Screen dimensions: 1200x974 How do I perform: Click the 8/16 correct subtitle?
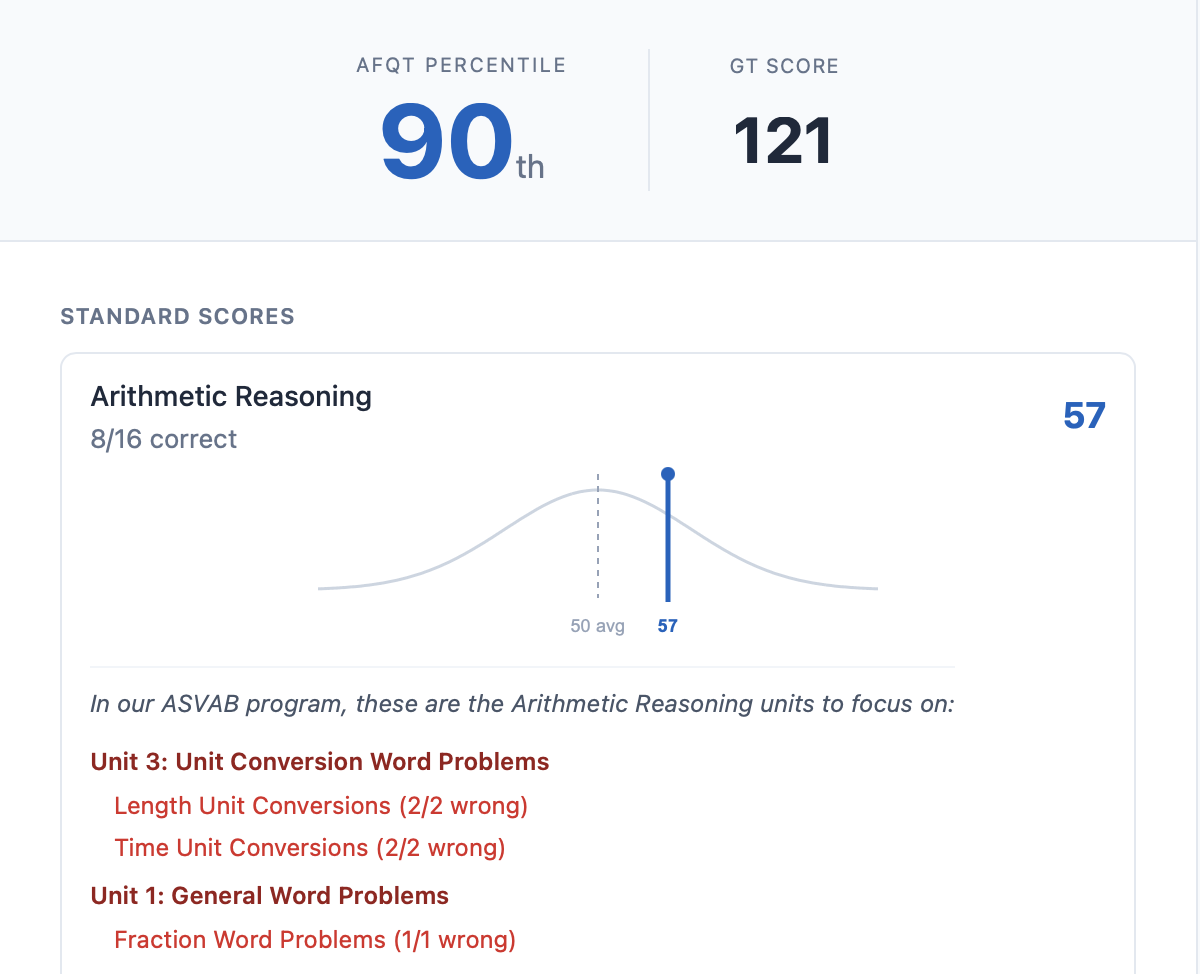coord(164,439)
